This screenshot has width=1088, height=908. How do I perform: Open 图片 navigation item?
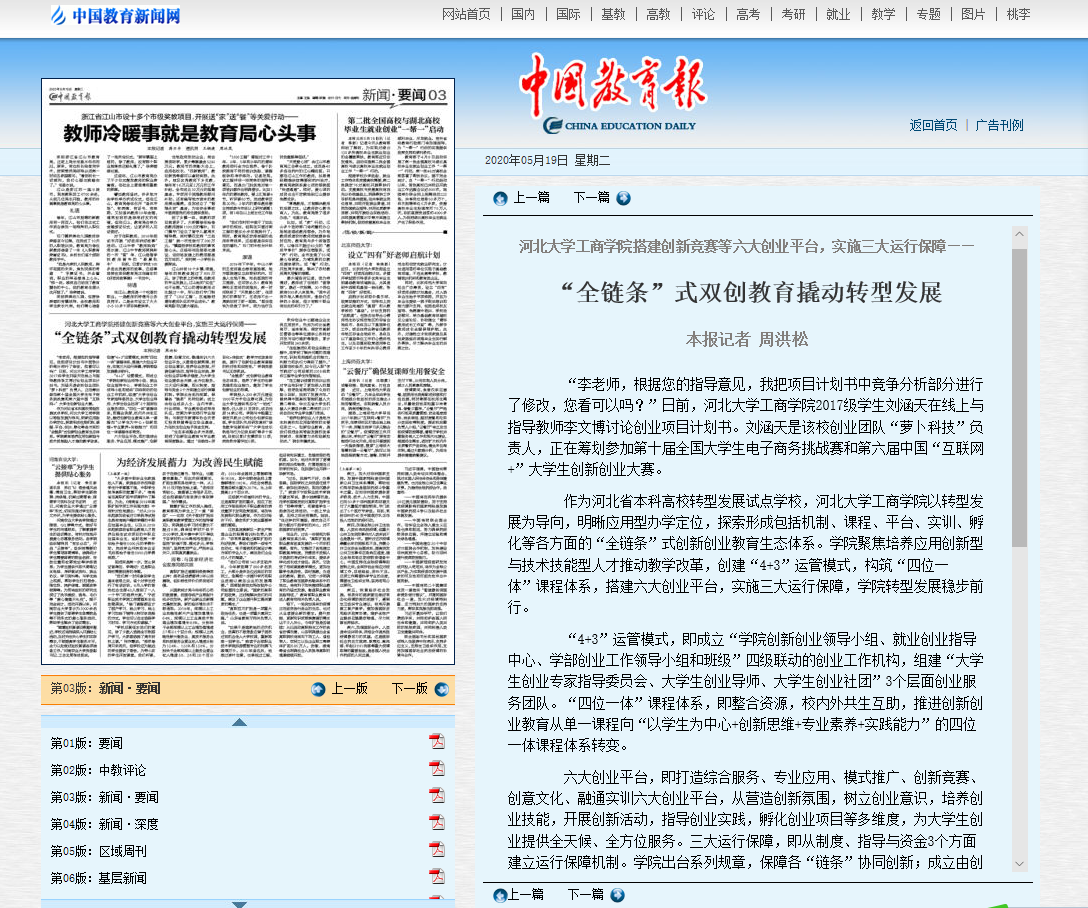click(974, 15)
